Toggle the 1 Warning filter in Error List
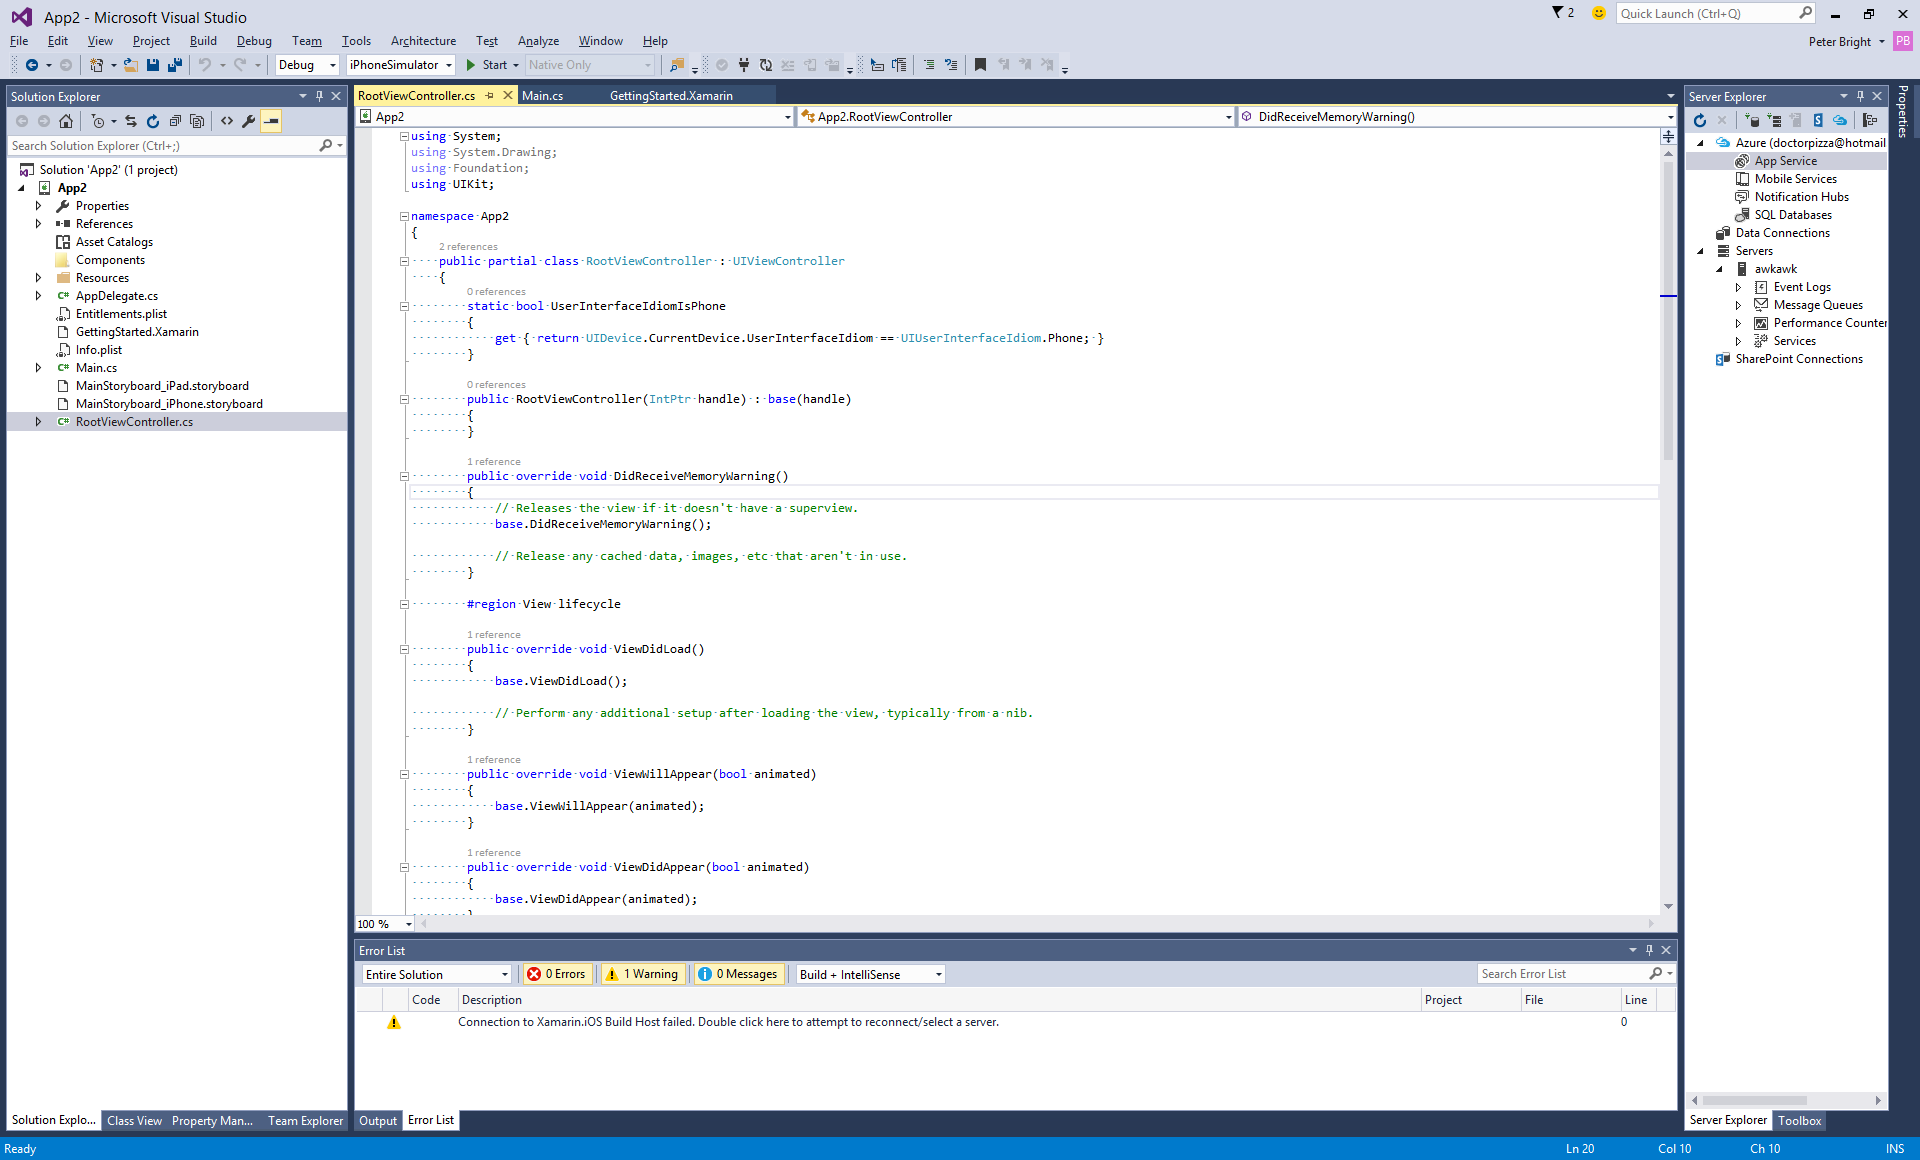 tap(643, 974)
